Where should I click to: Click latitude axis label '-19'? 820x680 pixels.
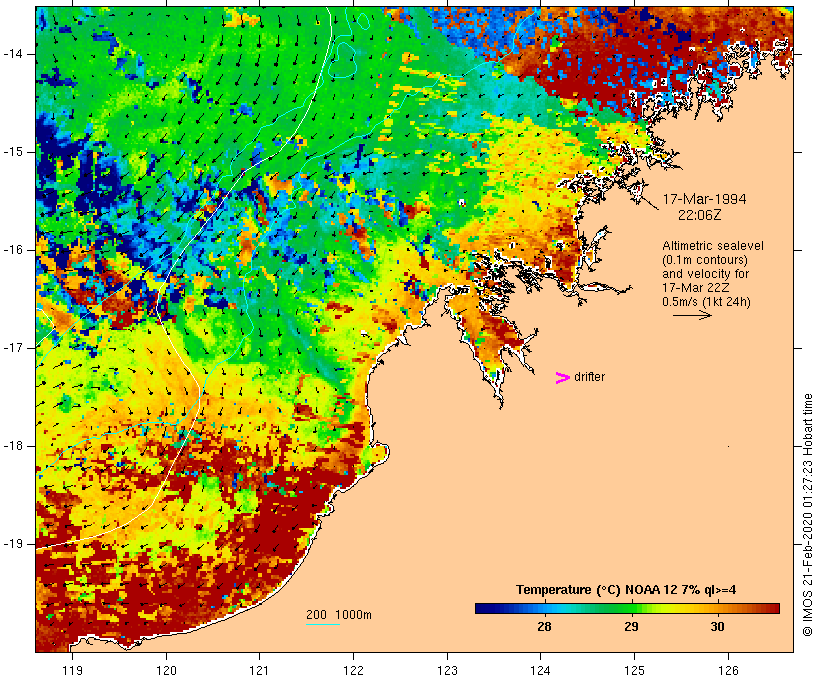point(12,543)
